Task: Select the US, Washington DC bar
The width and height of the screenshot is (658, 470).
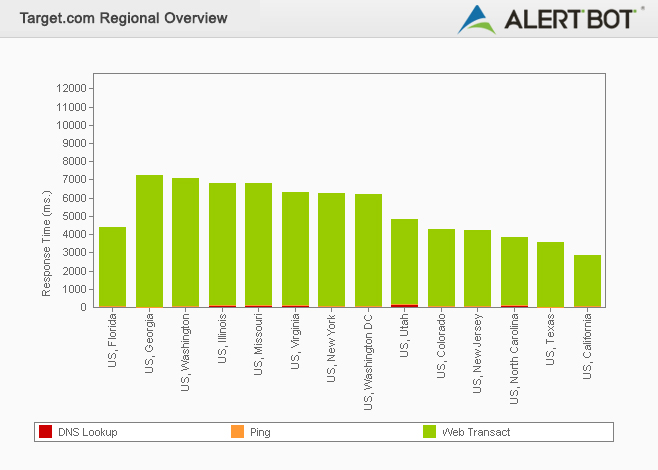Action: pos(368,251)
